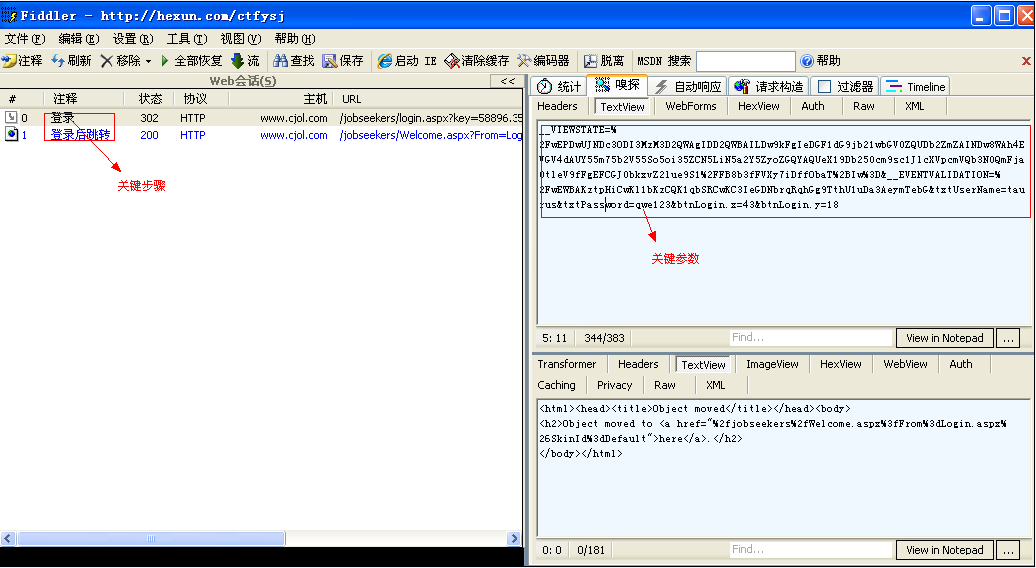Click Fiddler title bar app icon
1036x568 pixels.
pos(9,15)
